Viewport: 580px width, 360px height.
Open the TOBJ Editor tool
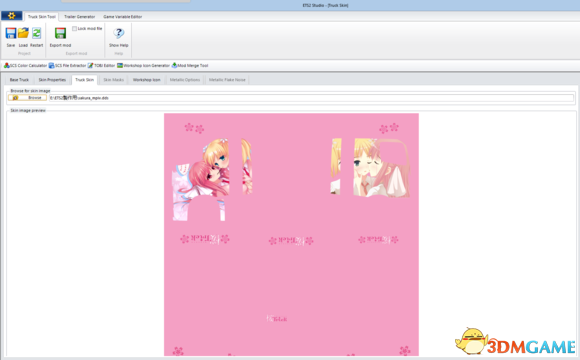101,65
